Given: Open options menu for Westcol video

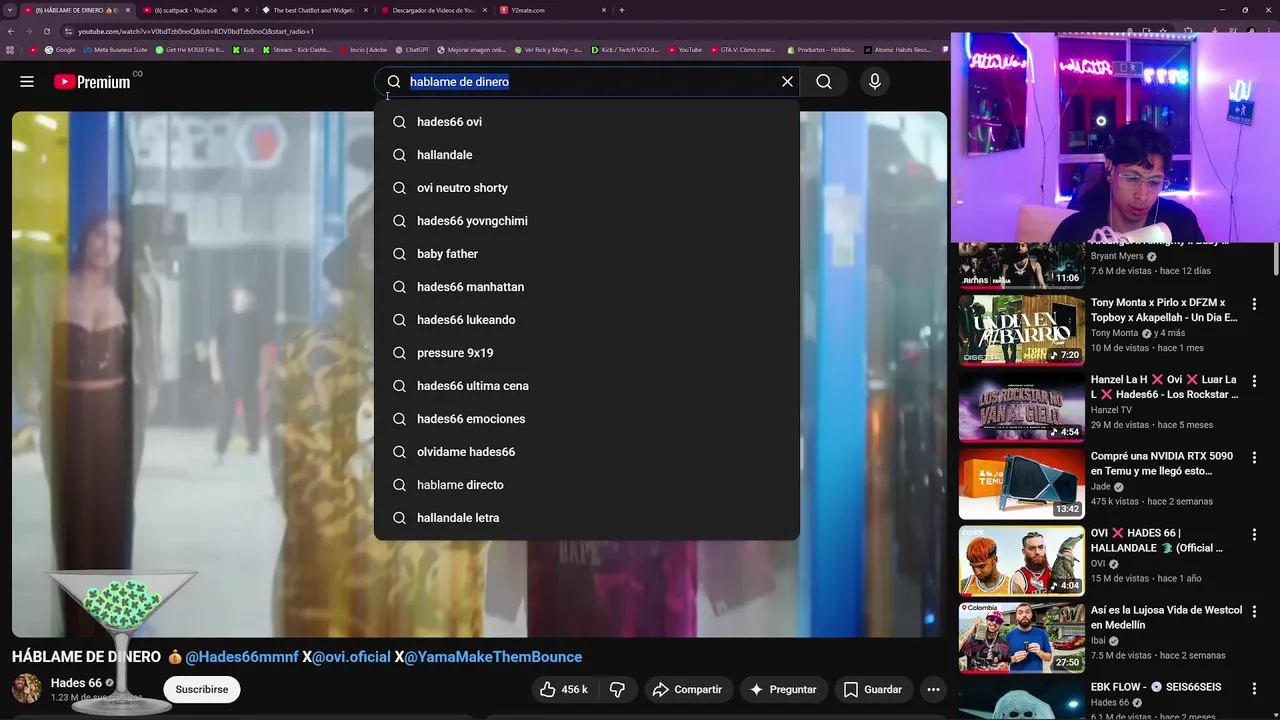Looking at the screenshot, I should tap(1254, 611).
